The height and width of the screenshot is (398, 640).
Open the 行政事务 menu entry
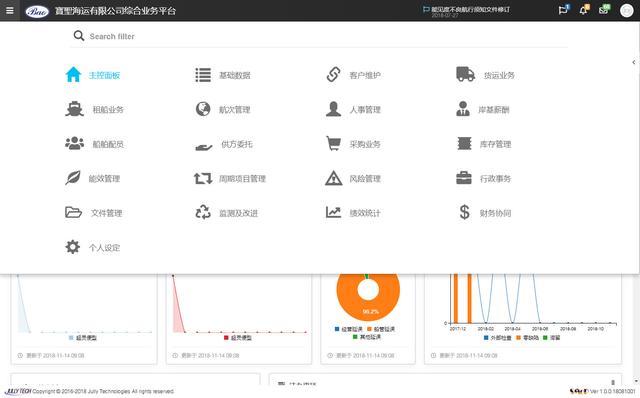[x=484, y=178]
